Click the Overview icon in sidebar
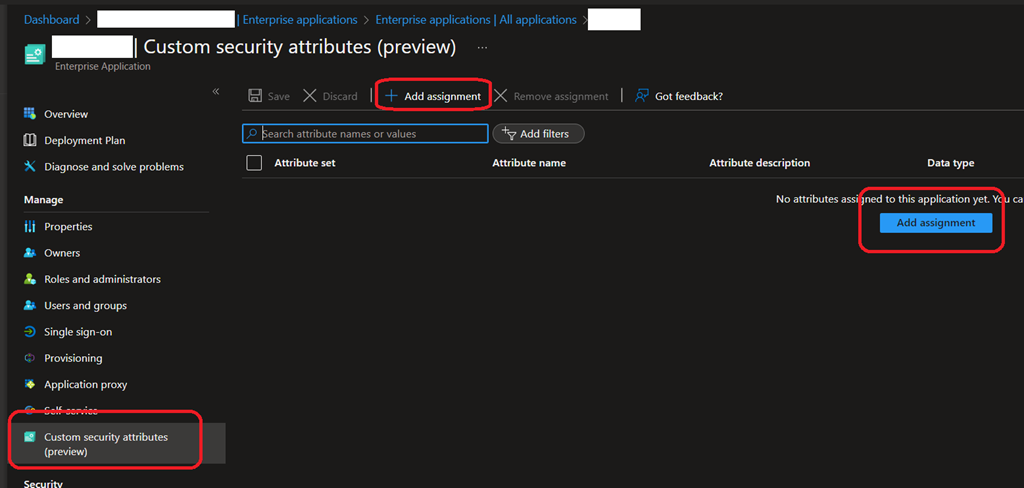1024x488 pixels. pyautogui.click(x=30, y=114)
